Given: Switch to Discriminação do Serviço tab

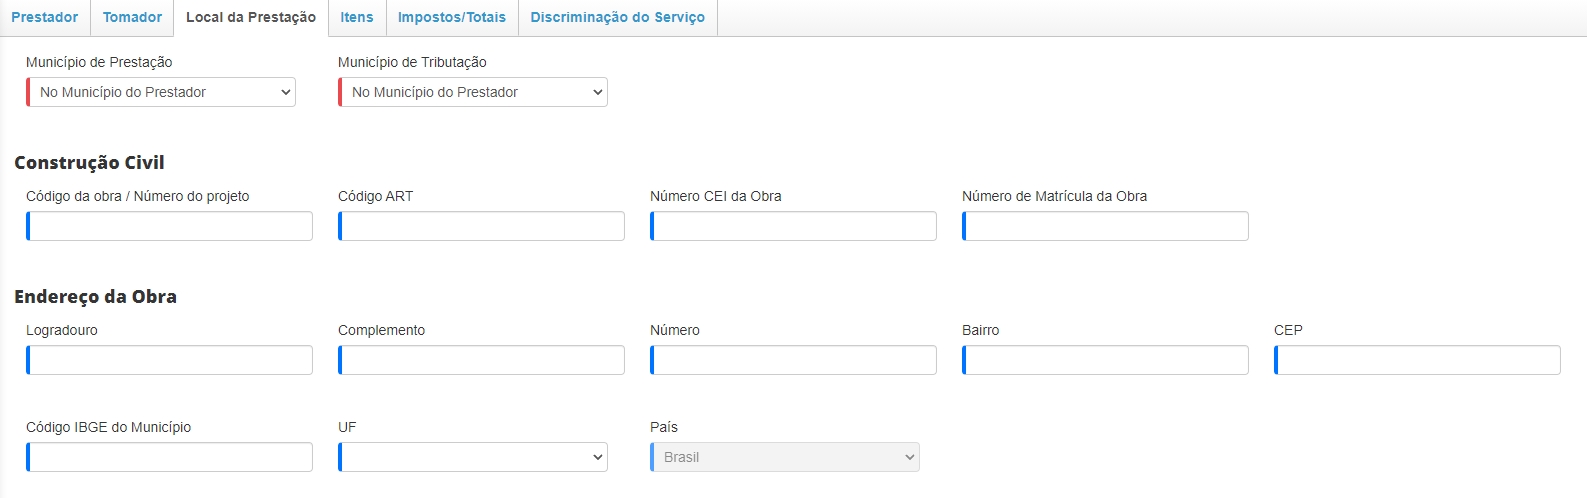Looking at the screenshot, I should [x=617, y=18].
